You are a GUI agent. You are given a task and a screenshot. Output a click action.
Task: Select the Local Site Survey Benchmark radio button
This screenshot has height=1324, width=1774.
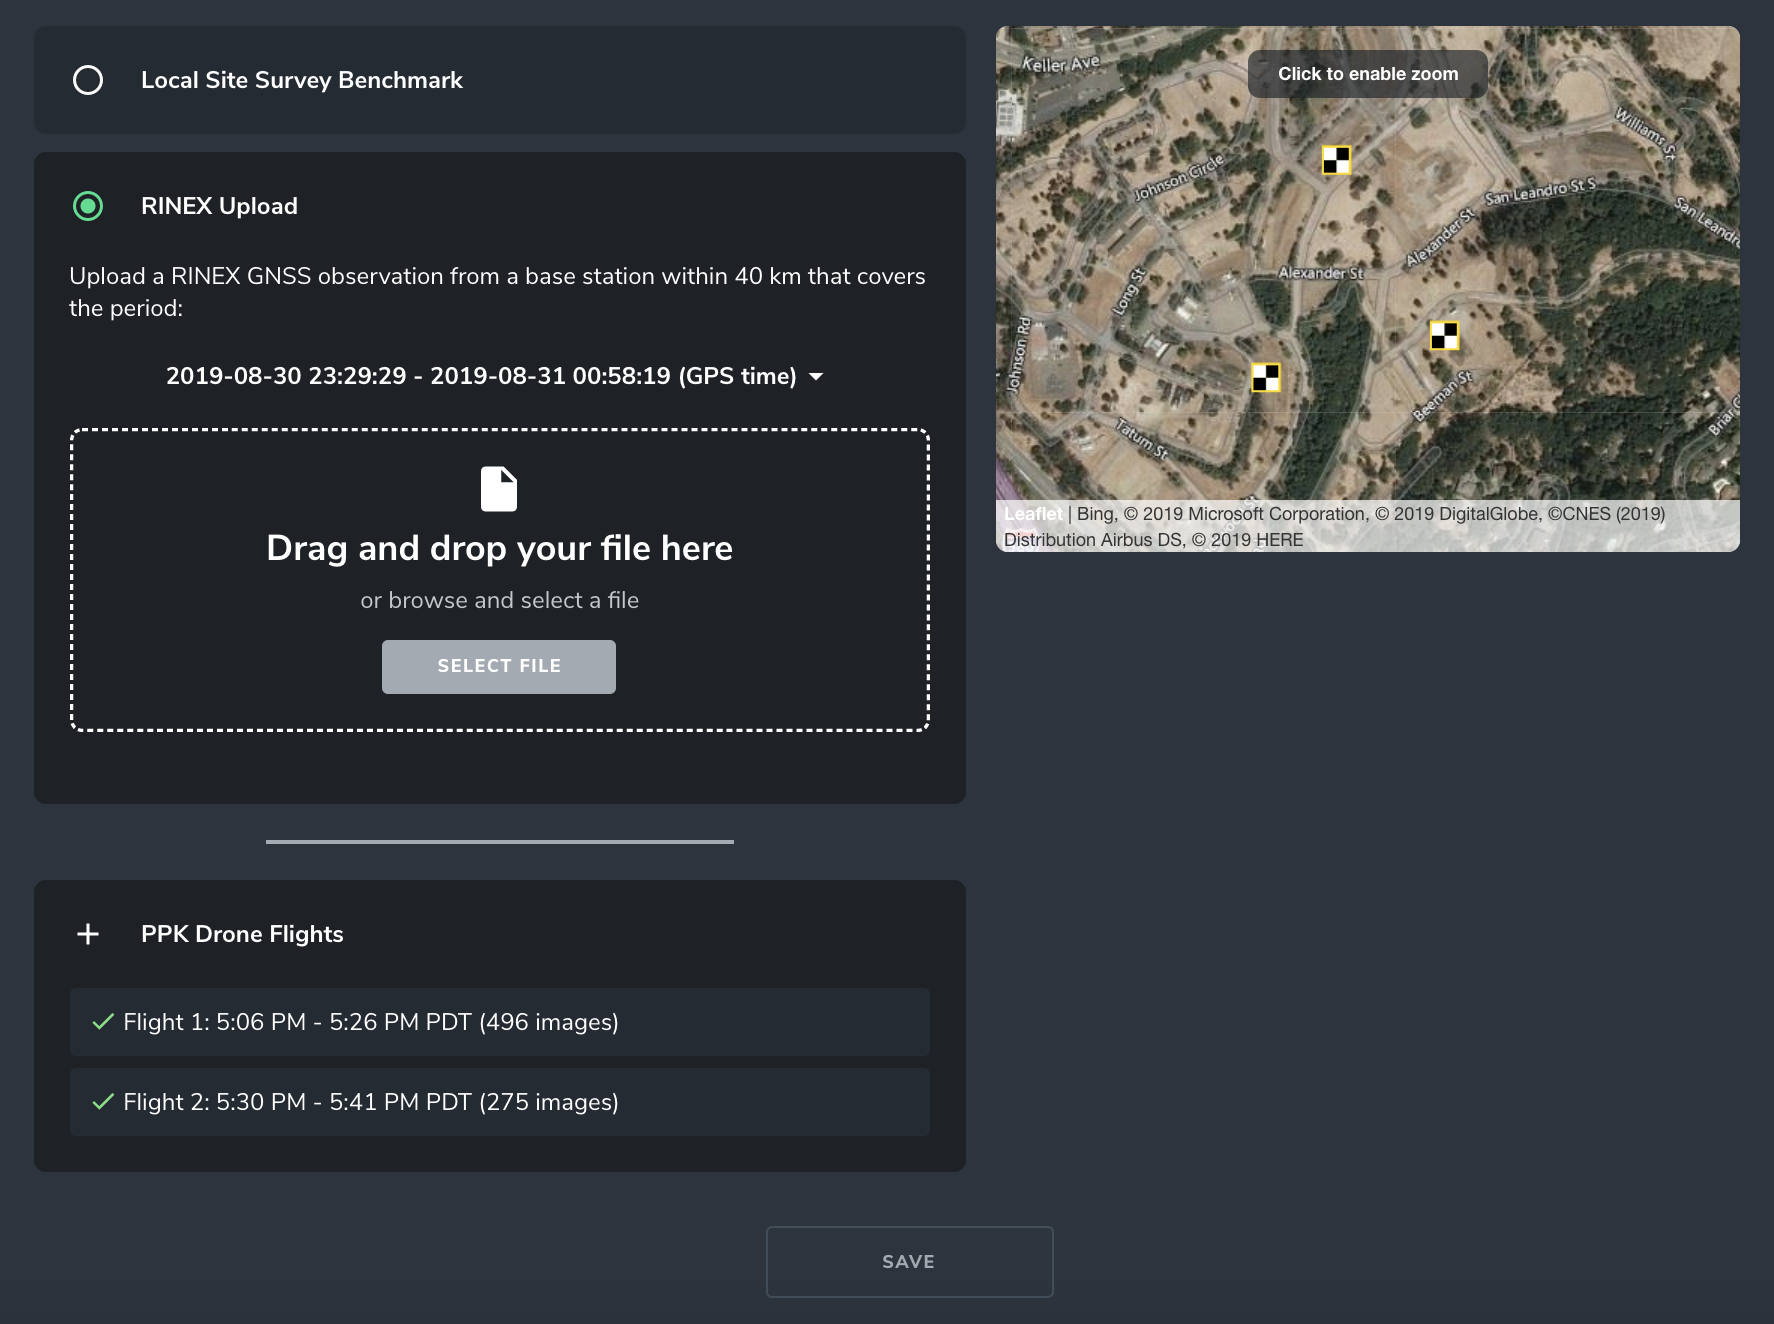[88, 80]
